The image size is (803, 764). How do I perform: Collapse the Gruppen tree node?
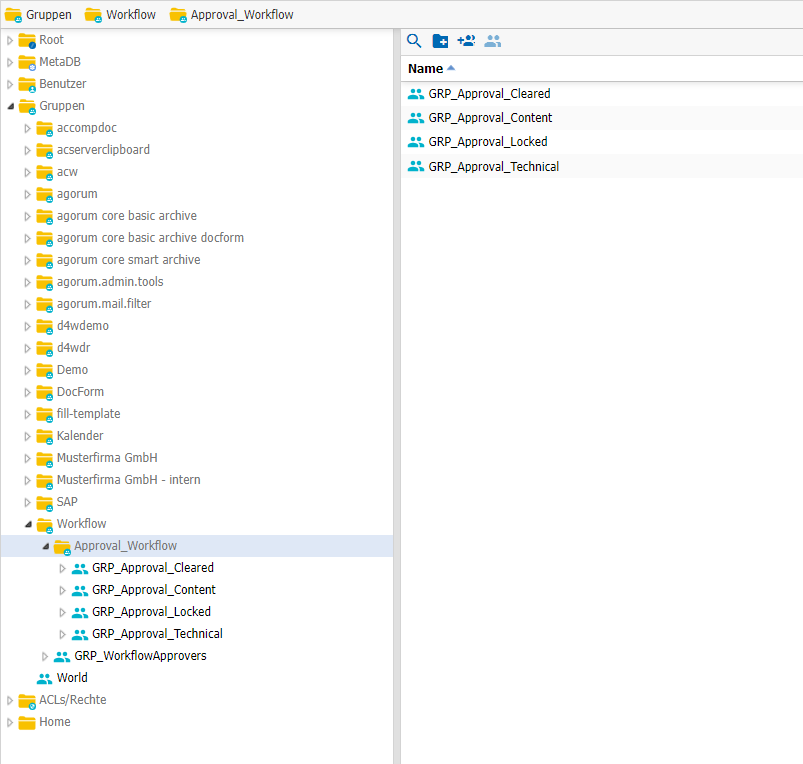click(x=10, y=107)
